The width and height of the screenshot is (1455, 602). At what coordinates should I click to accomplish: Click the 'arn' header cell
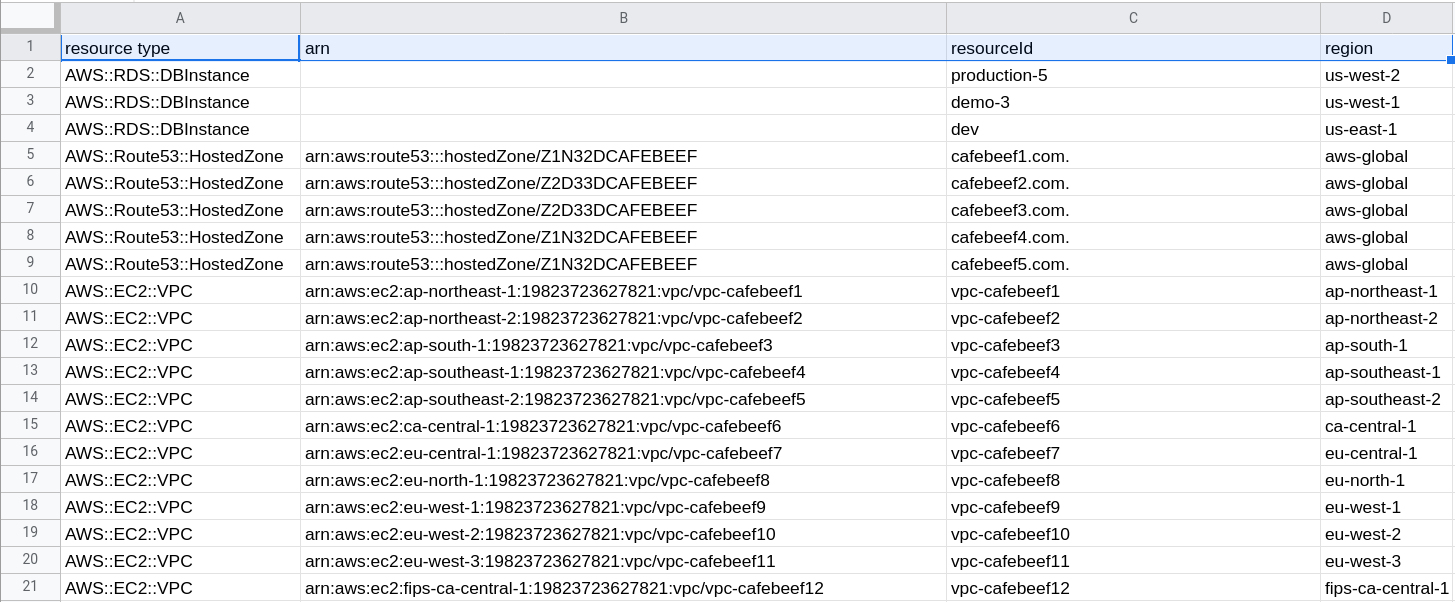pyautogui.click(x=623, y=47)
